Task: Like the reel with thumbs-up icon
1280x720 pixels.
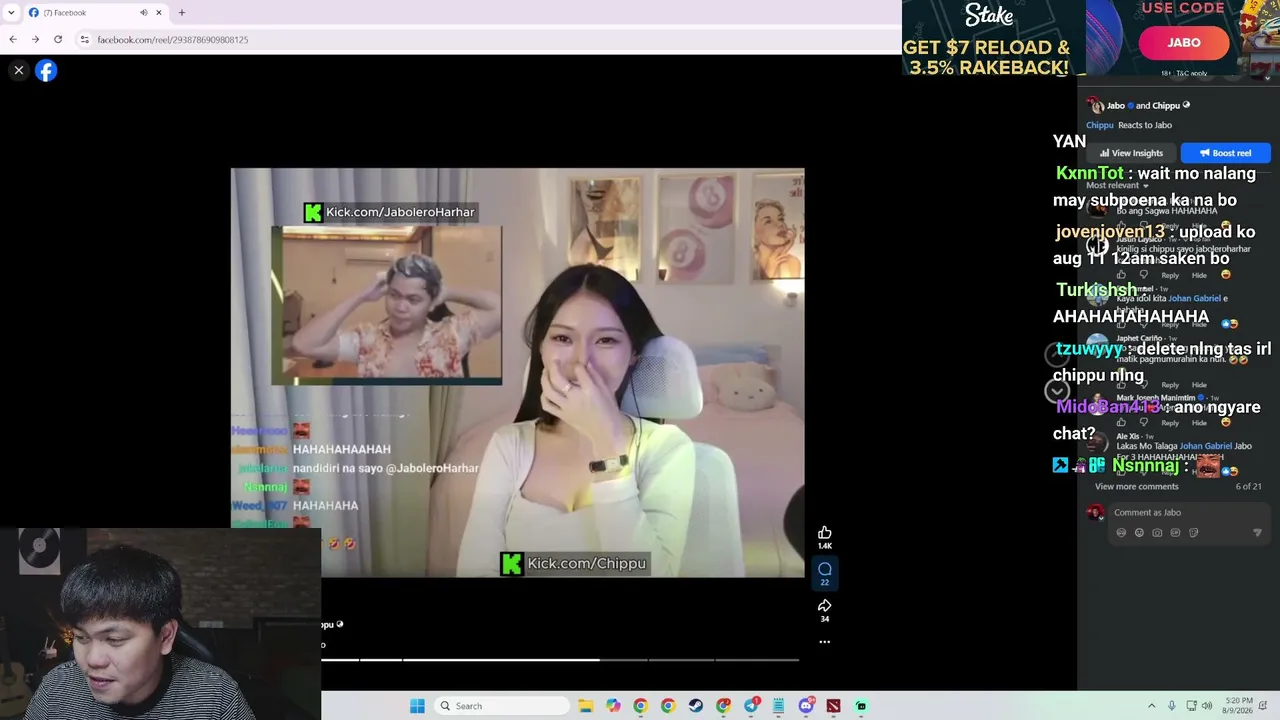Action: (825, 533)
